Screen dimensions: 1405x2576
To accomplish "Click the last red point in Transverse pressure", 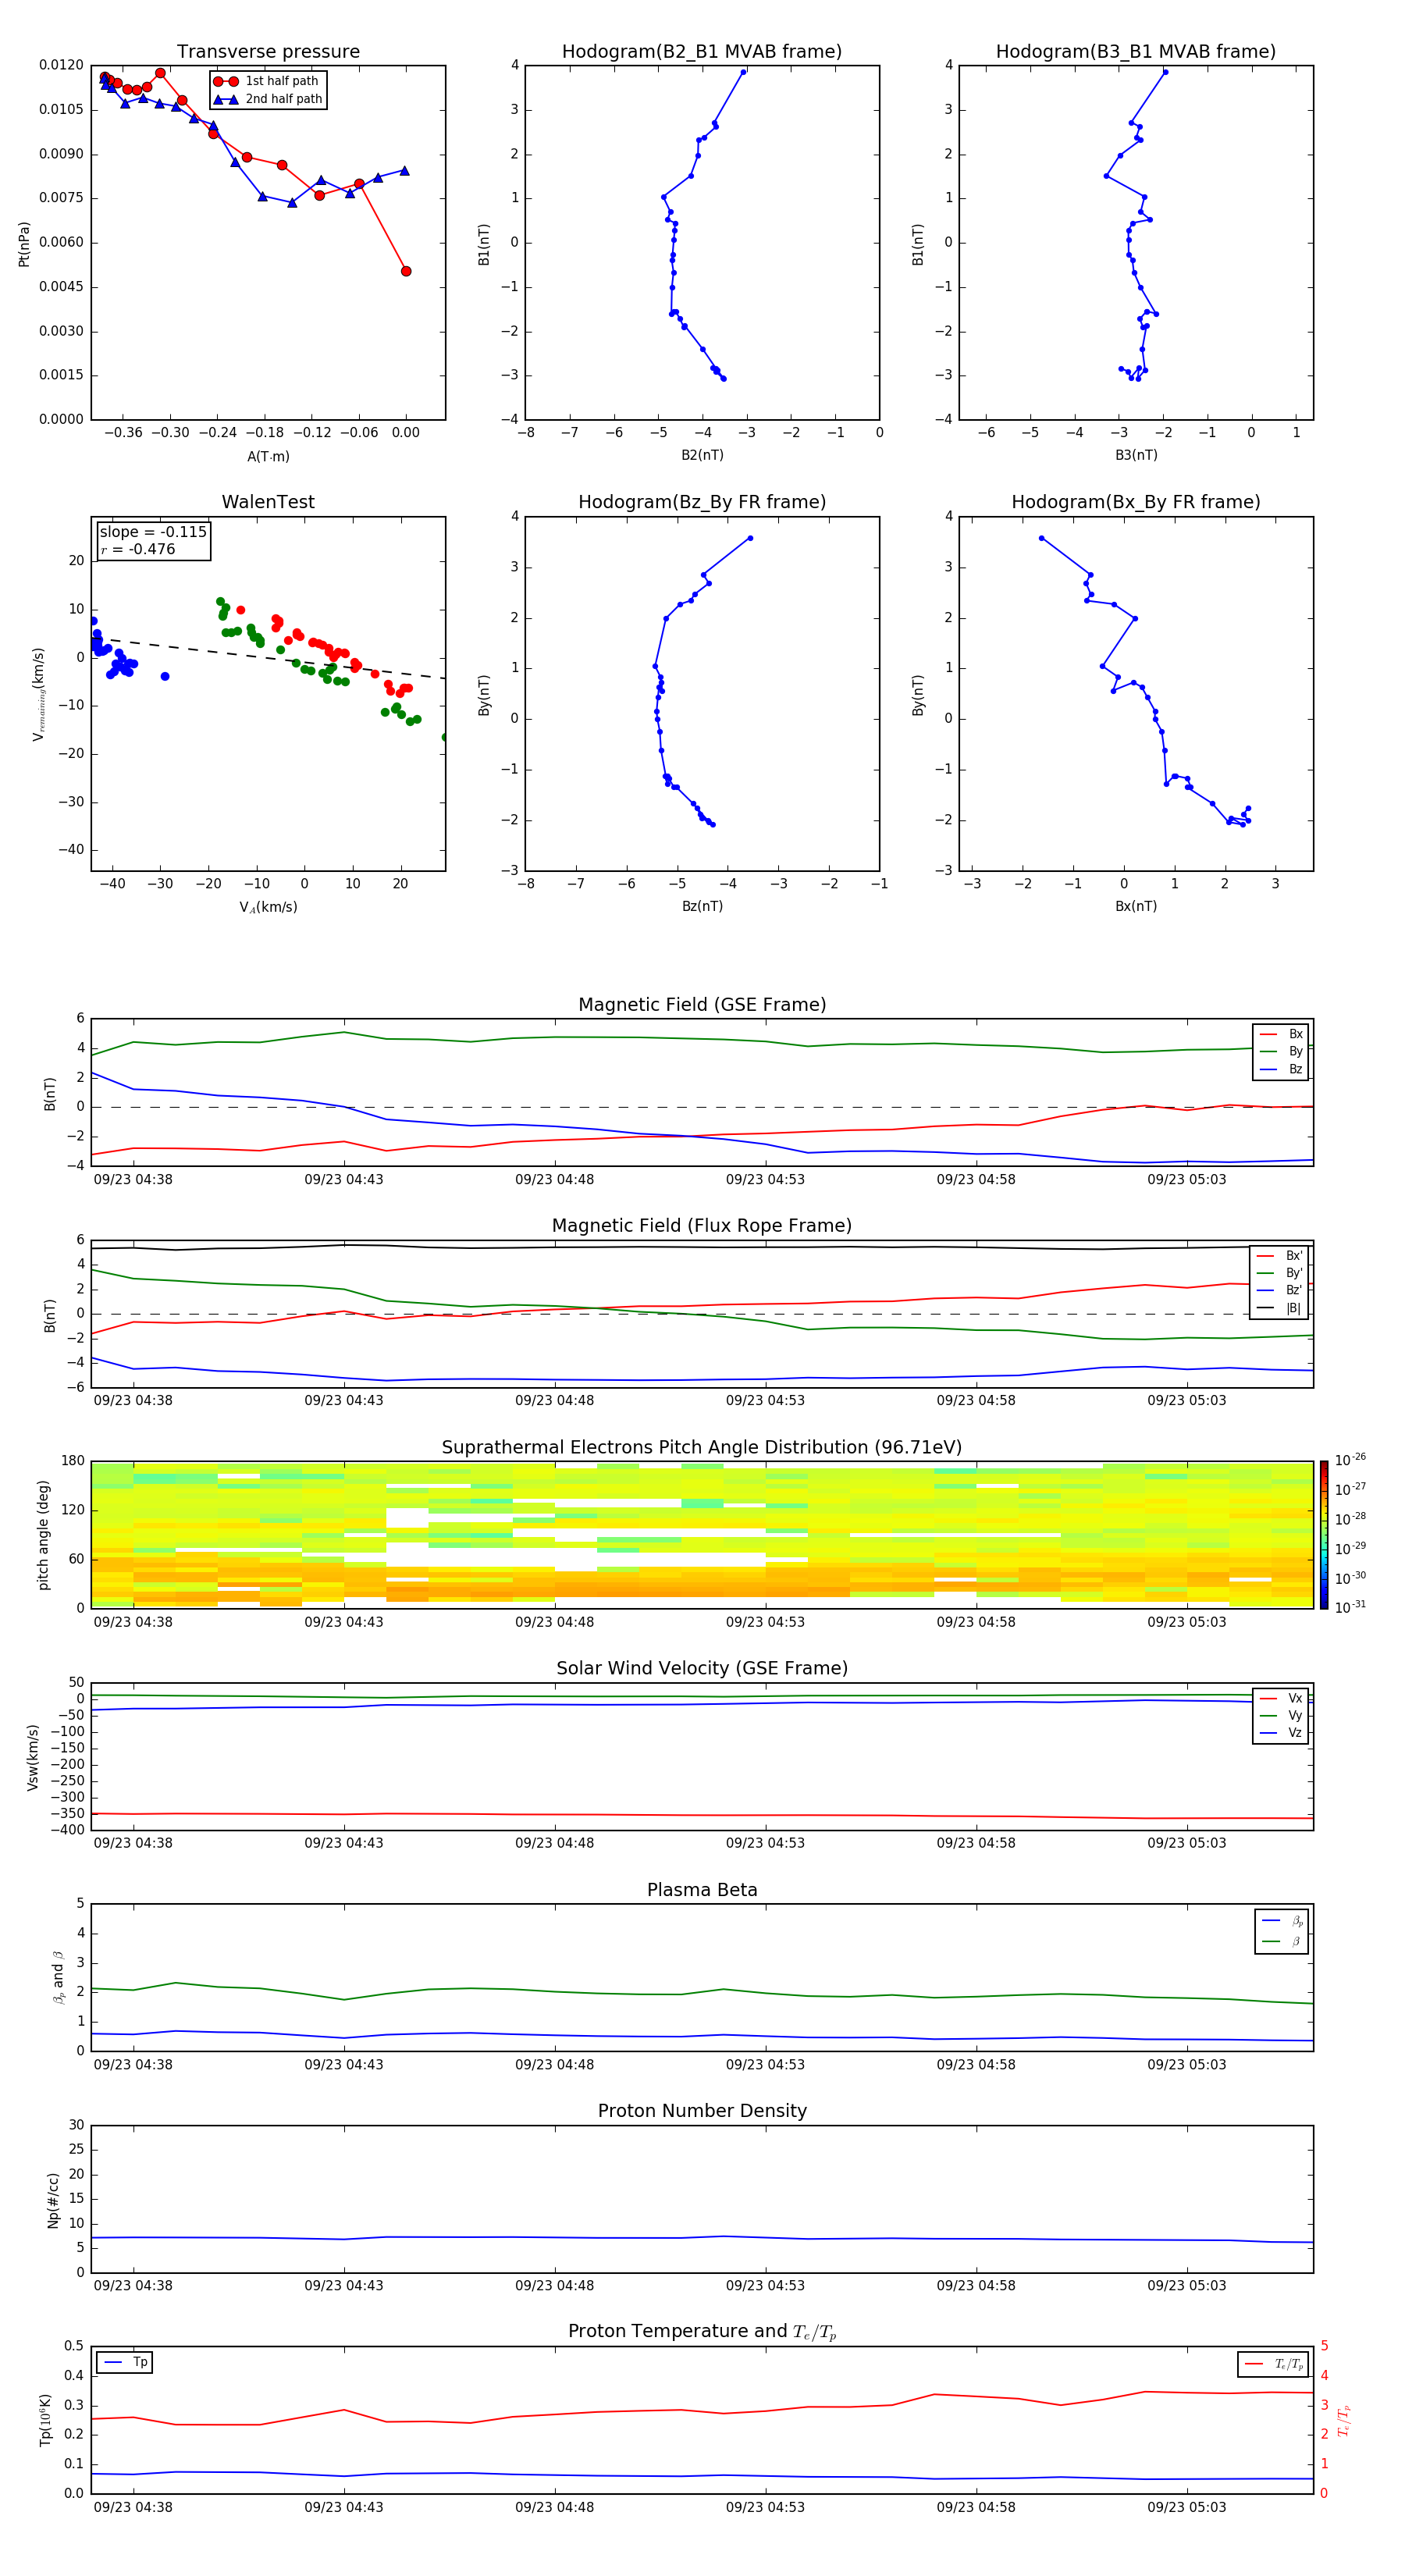I will [x=406, y=271].
